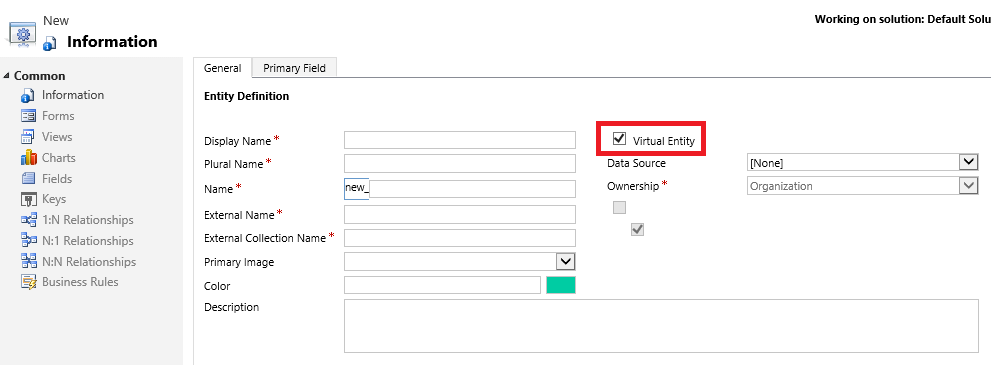991x365 pixels.
Task: Go to the Views section
Action: tap(57, 136)
